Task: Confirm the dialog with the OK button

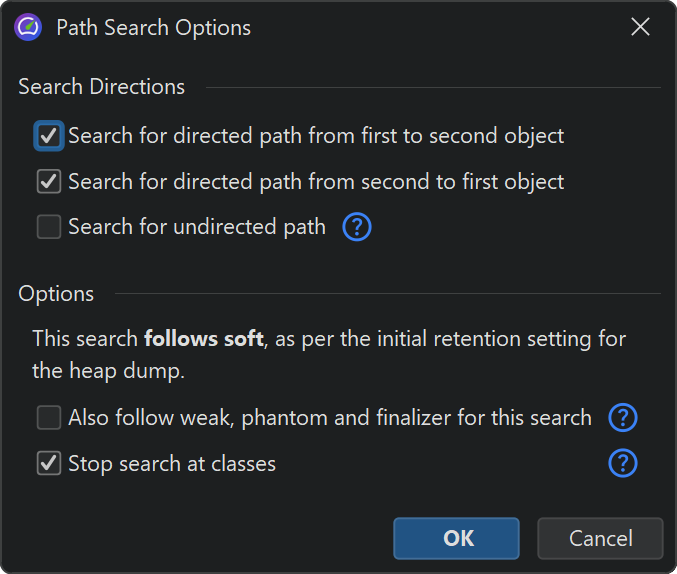Action: pyautogui.click(x=456, y=538)
